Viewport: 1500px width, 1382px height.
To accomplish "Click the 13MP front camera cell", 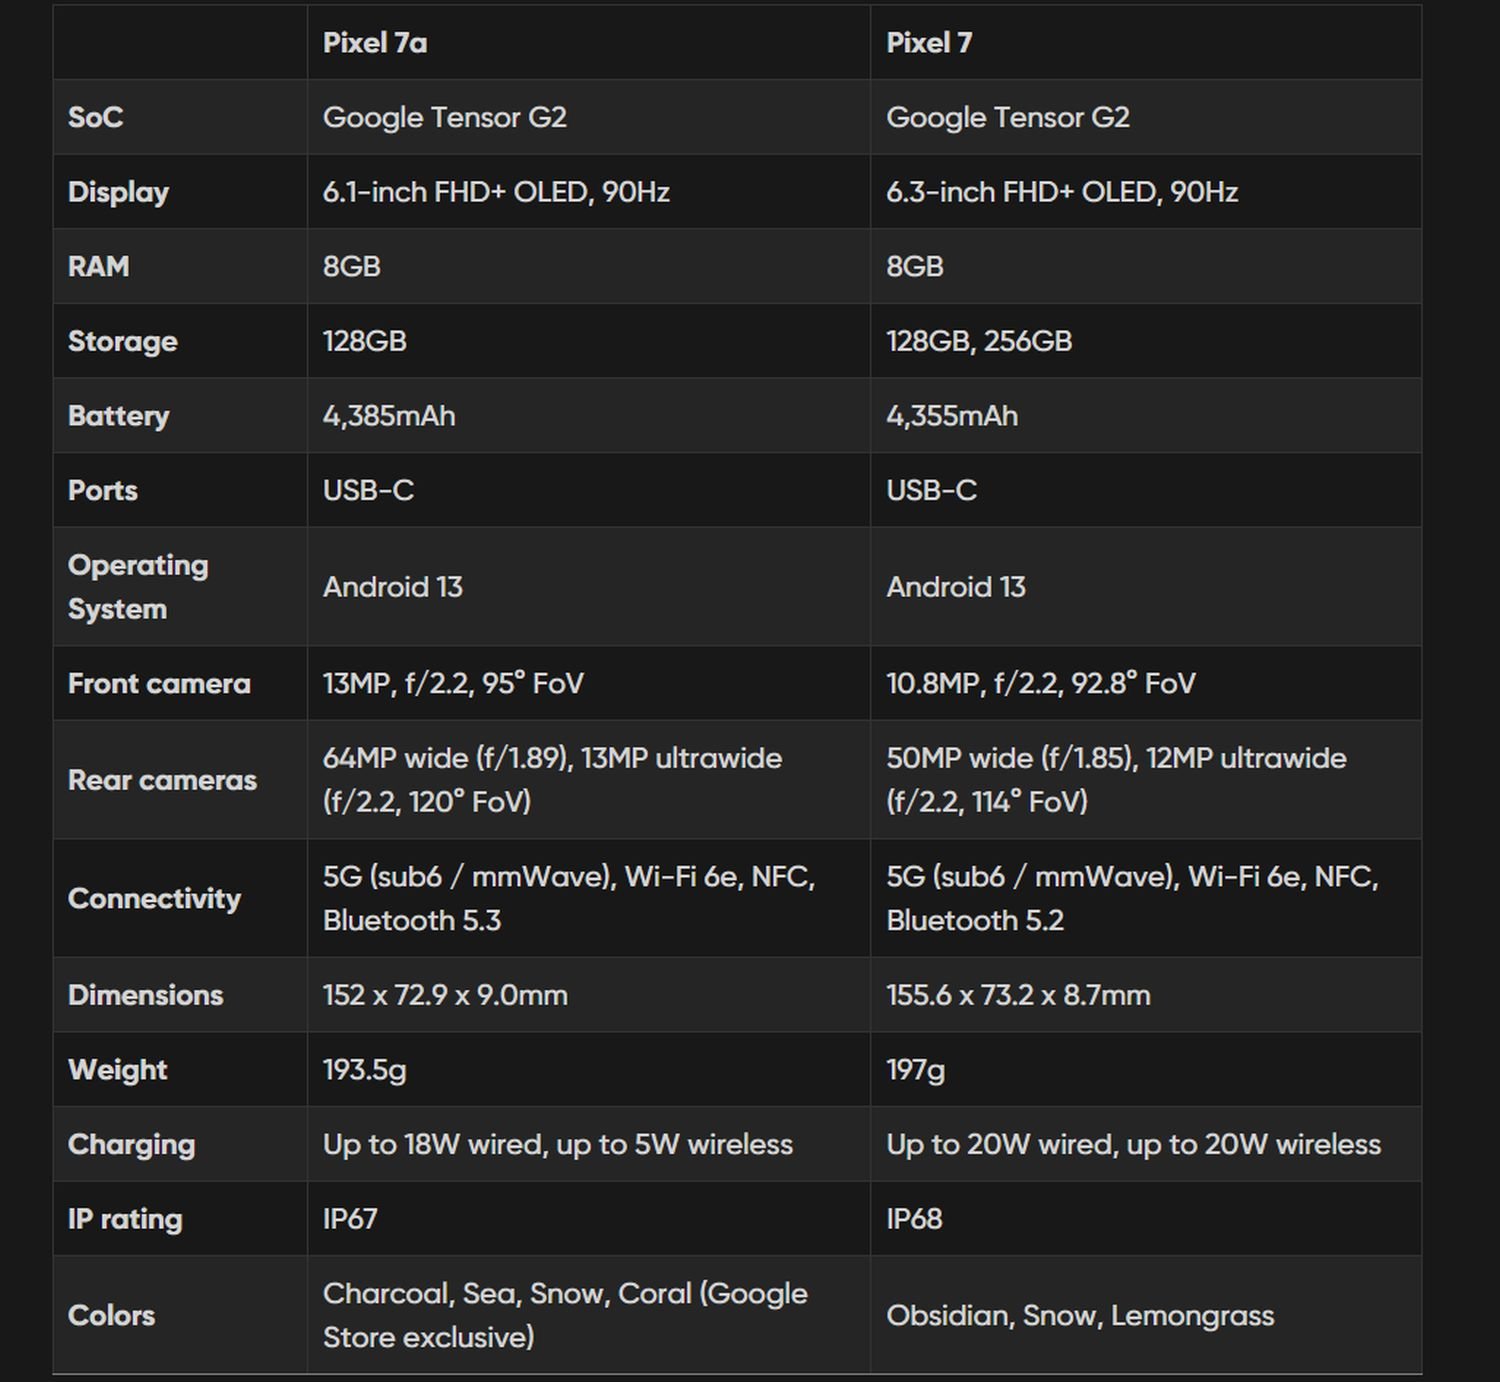I will click(x=453, y=684).
